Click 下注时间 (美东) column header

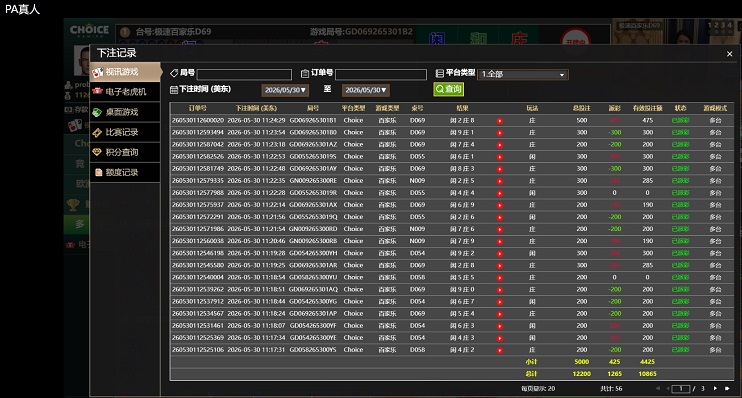[x=256, y=108]
